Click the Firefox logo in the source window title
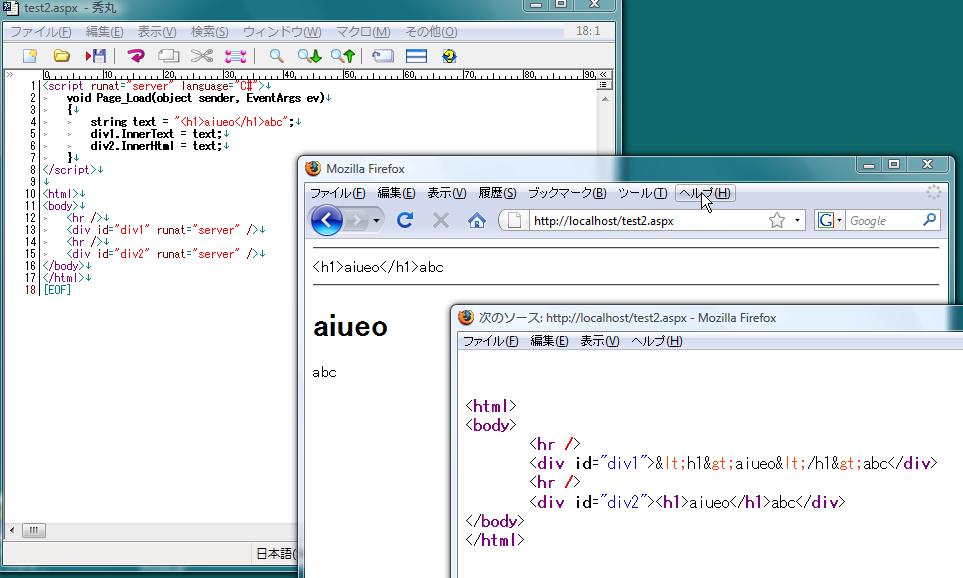 (x=466, y=317)
